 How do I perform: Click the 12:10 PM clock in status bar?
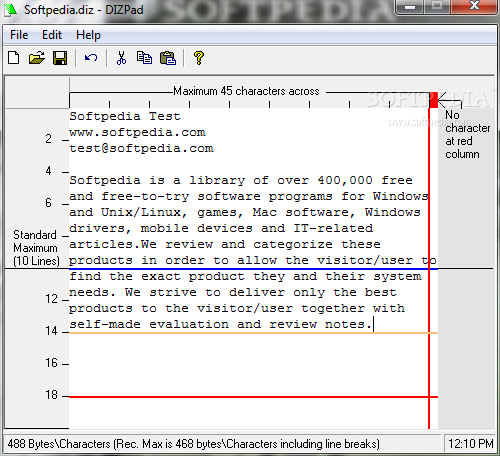click(470, 444)
